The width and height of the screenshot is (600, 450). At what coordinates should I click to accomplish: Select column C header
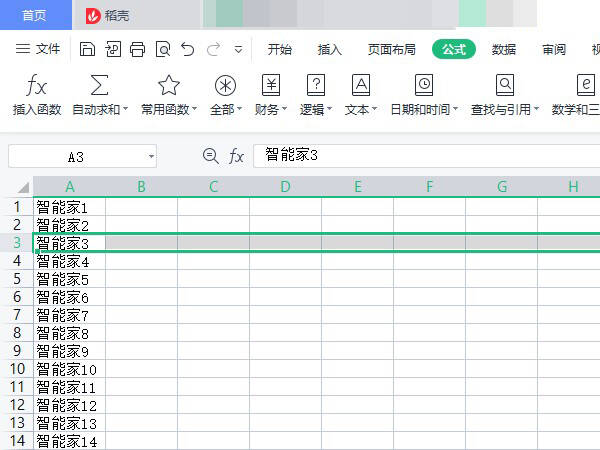click(213, 187)
